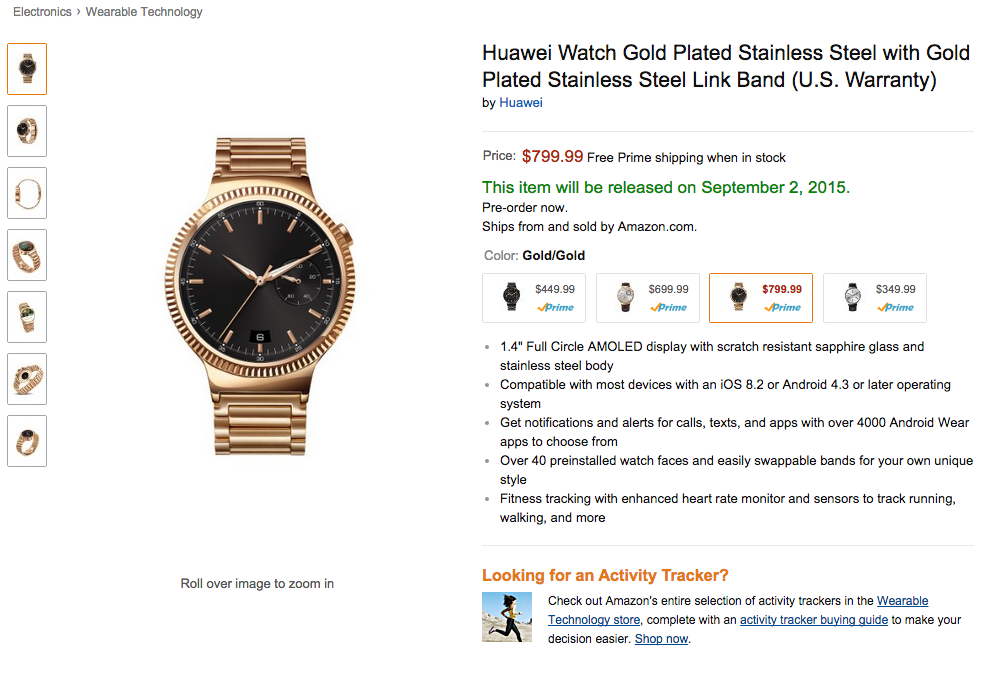Open the activity tracker buying guide
998x686 pixels.
coord(813,620)
